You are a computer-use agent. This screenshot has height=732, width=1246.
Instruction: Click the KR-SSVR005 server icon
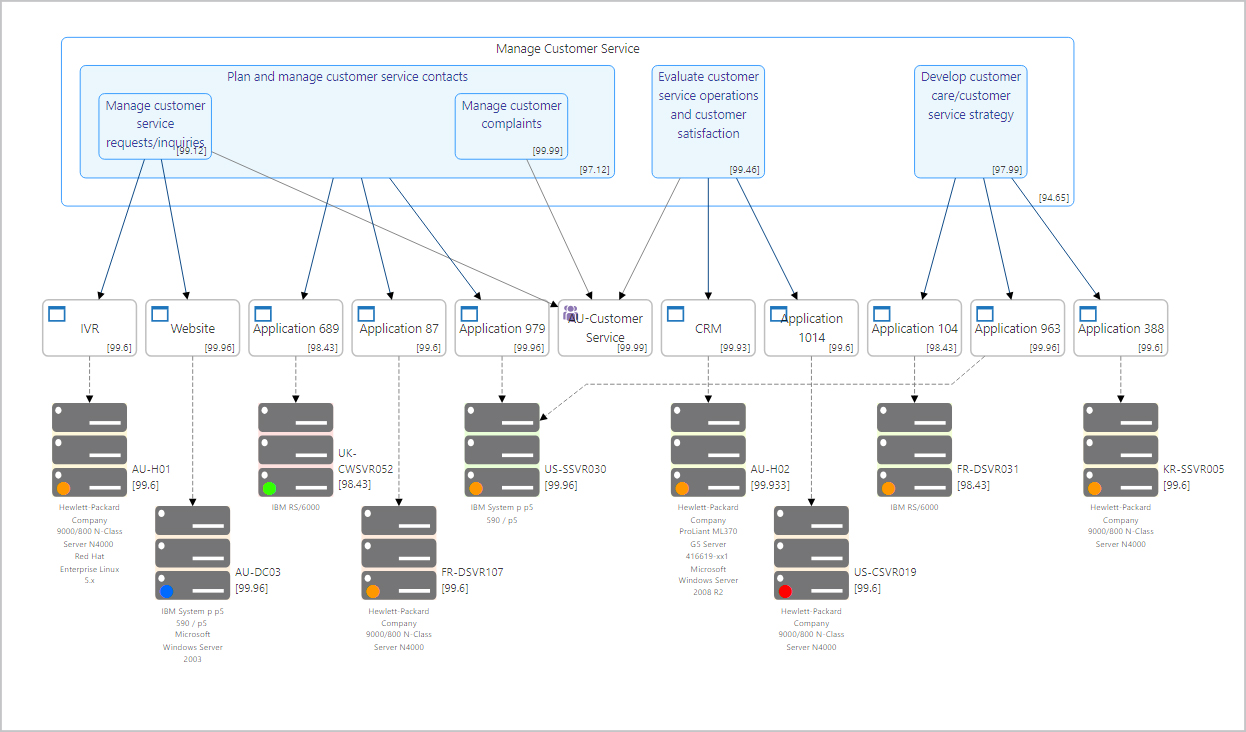click(x=1120, y=450)
